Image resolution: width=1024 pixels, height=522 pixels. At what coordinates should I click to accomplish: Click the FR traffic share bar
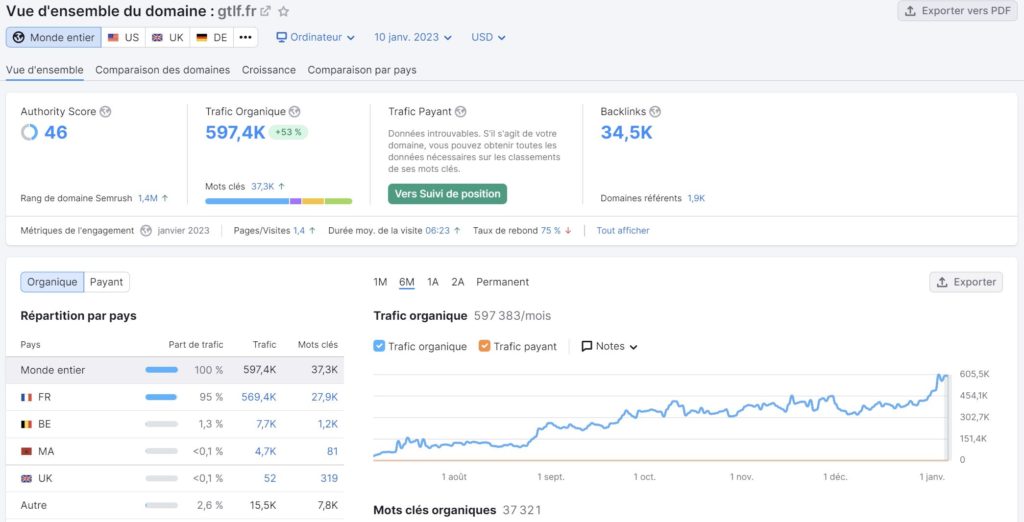click(x=161, y=397)
